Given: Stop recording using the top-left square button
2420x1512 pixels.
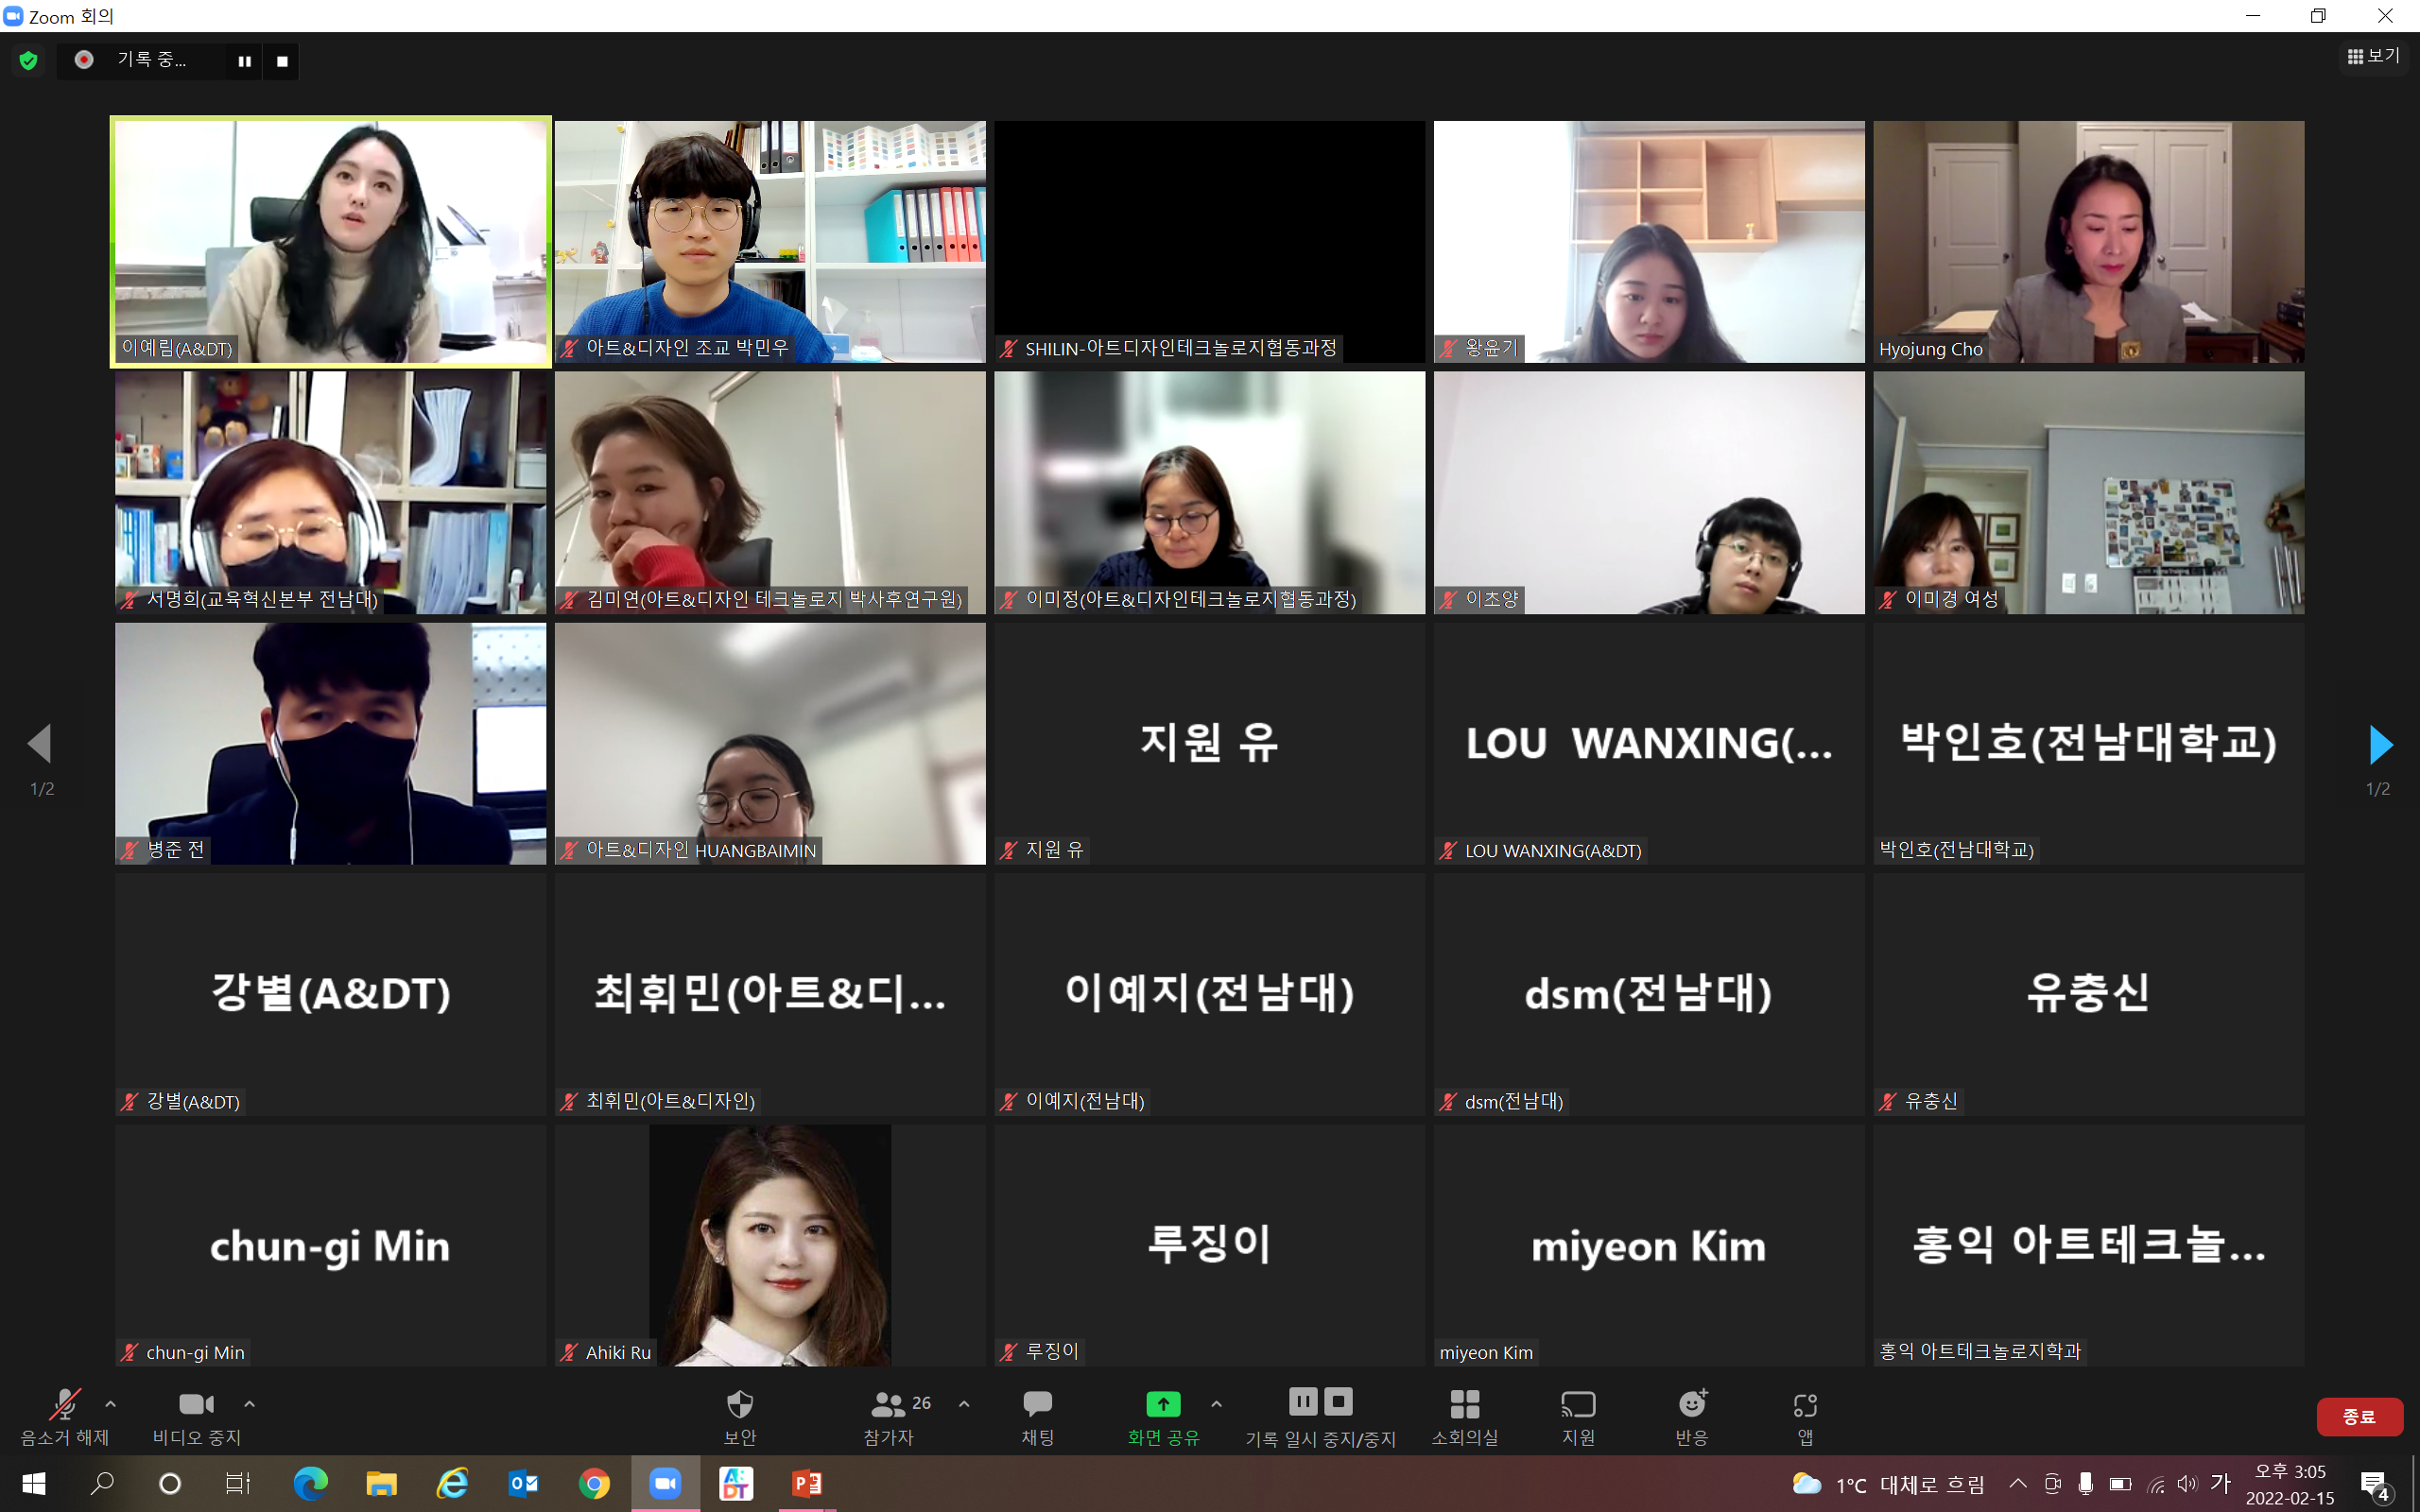Looking at the screenshot, I should [x=282, y=61].
